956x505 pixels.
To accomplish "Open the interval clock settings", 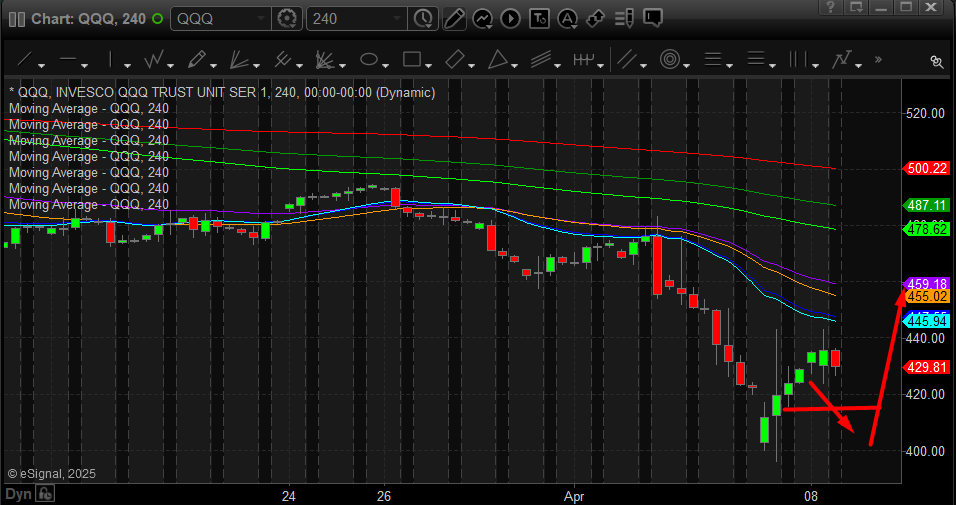I will [423, 18].
